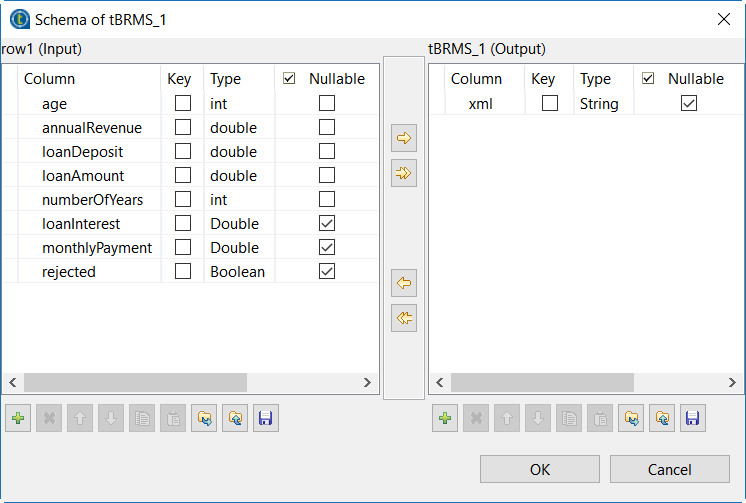Open Type cell for rejected column
Image resolution: width=746 pixels, height=503 pixels.
(237, 271)
